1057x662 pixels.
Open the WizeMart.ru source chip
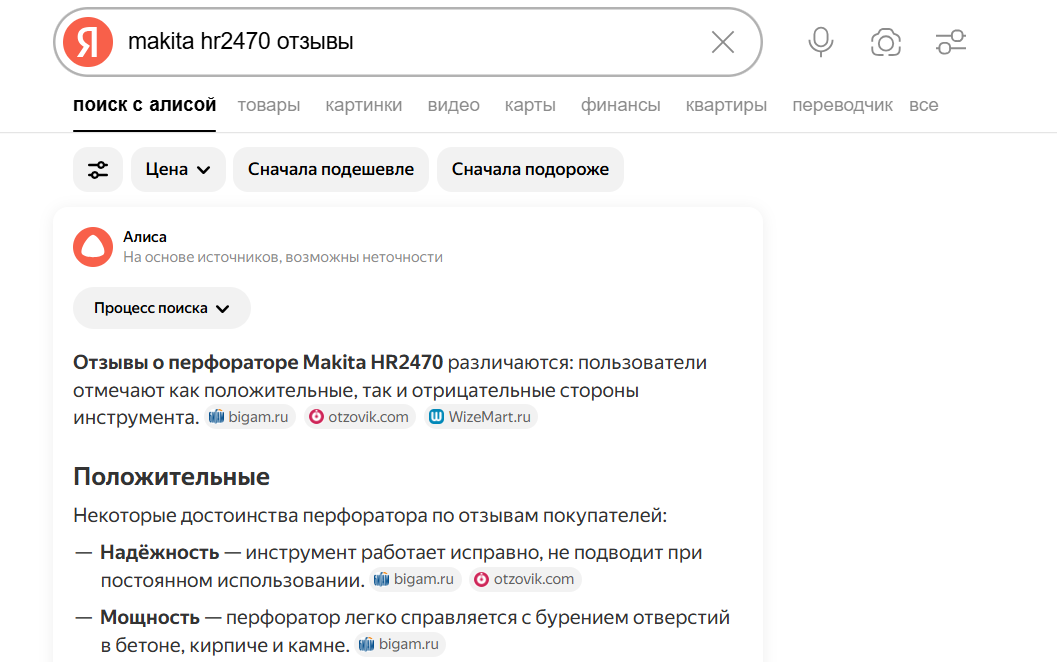click(x=481, y=417)
